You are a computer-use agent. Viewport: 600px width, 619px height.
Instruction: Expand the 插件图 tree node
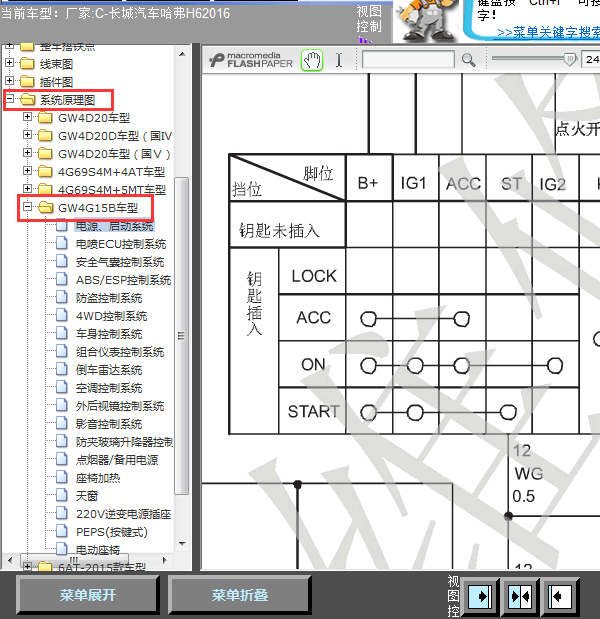coord(9,81)
